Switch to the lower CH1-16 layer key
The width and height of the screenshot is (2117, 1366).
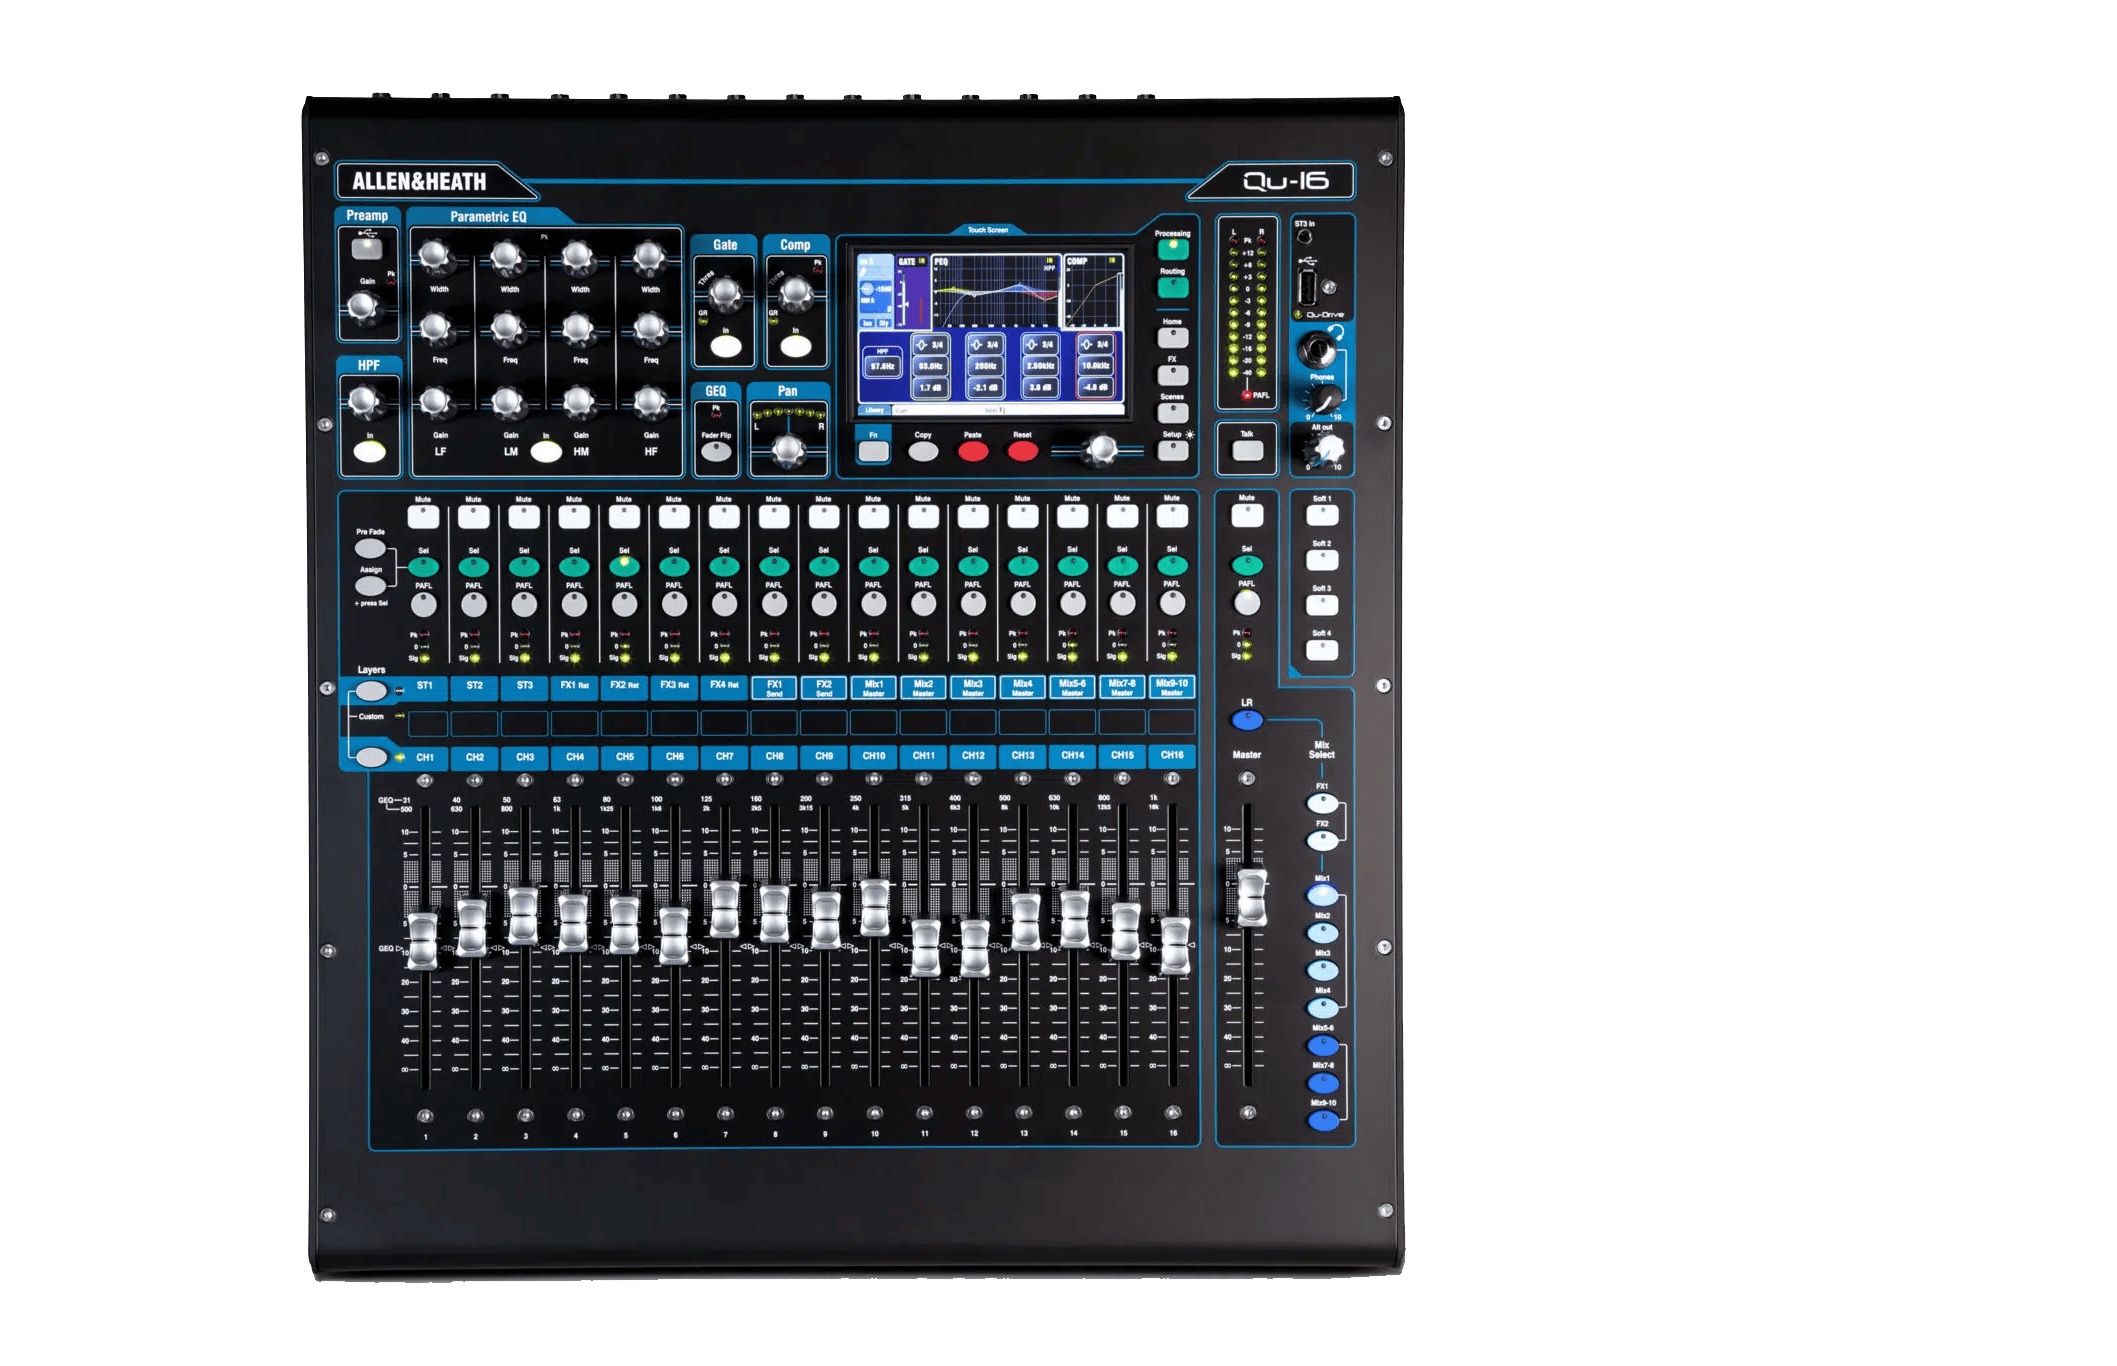(x=371, y=757)
